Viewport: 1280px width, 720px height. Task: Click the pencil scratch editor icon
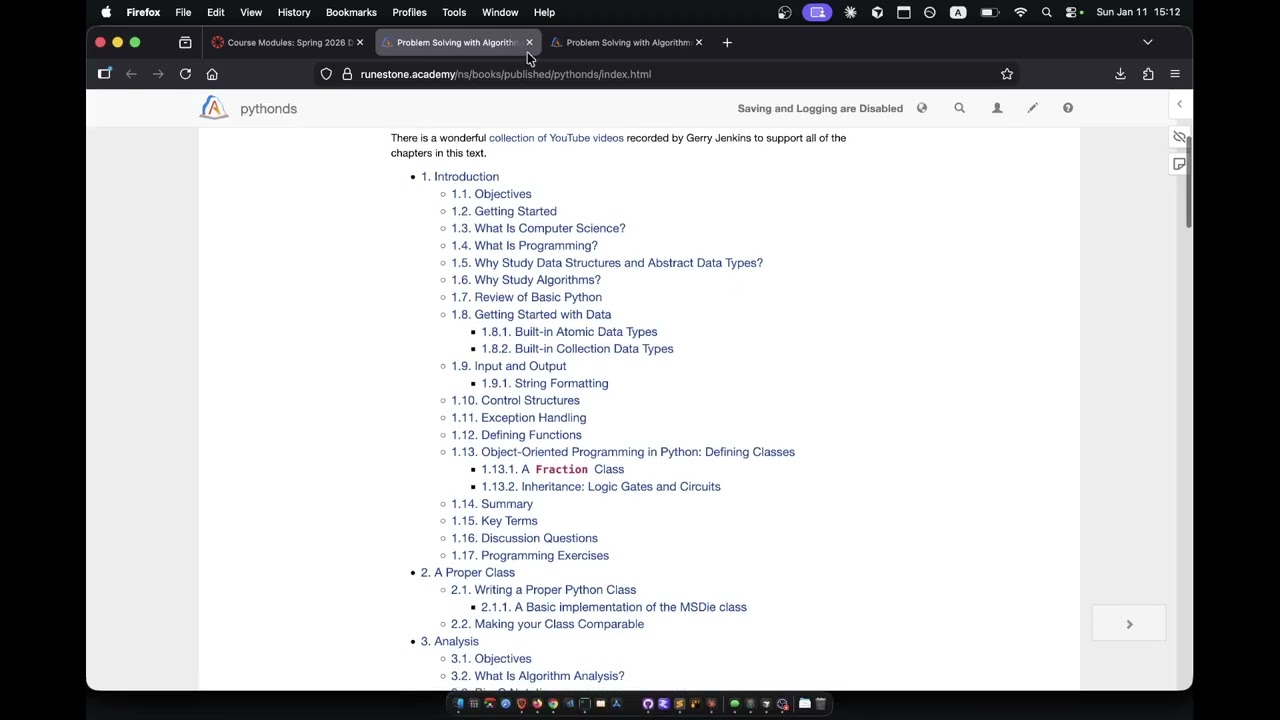point(1032,108)
